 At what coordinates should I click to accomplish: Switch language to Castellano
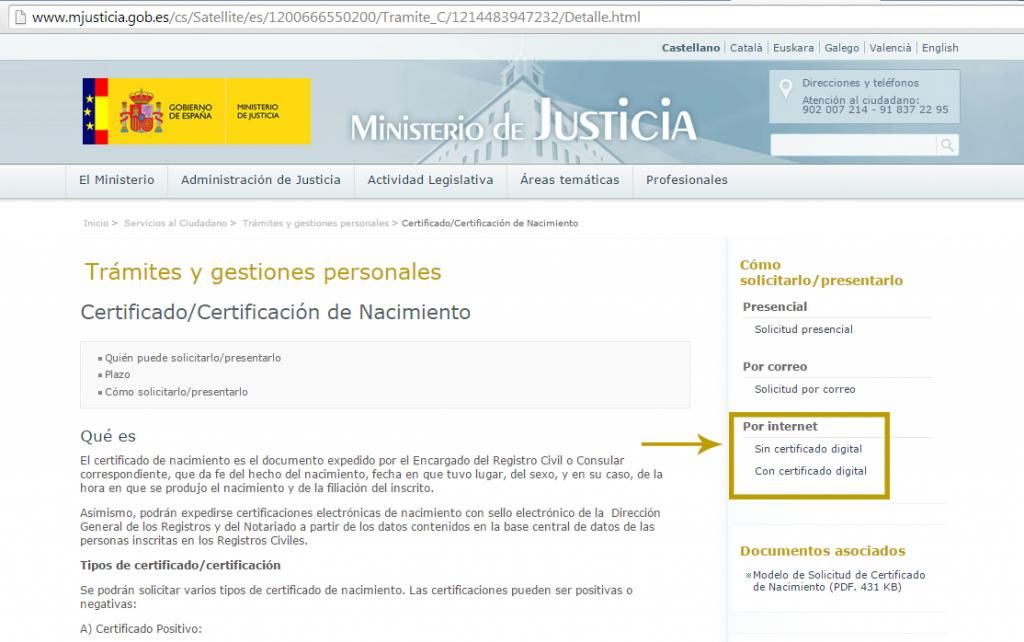click(x=690, y=48)
